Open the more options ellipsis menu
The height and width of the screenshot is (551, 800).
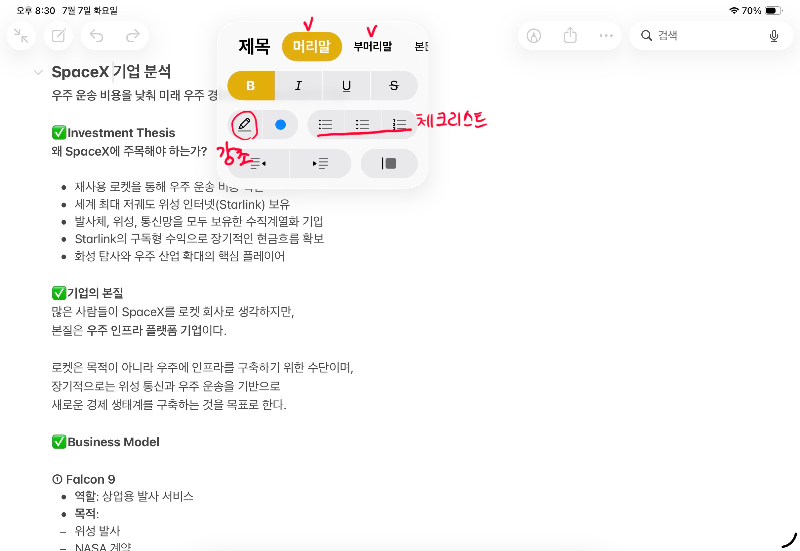tap(606, 36)
